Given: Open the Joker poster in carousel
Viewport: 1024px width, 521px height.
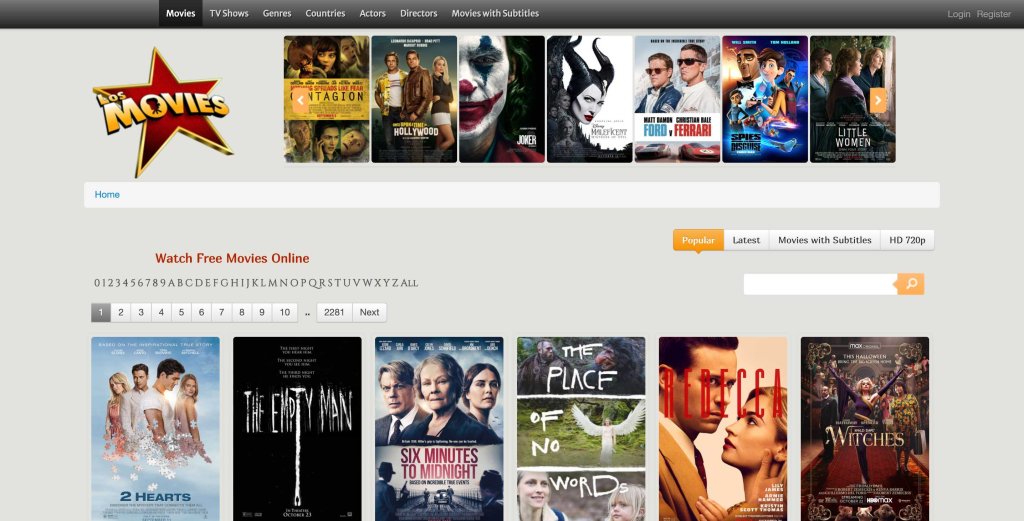Looking at the screenshot, I should coord(502,99).
